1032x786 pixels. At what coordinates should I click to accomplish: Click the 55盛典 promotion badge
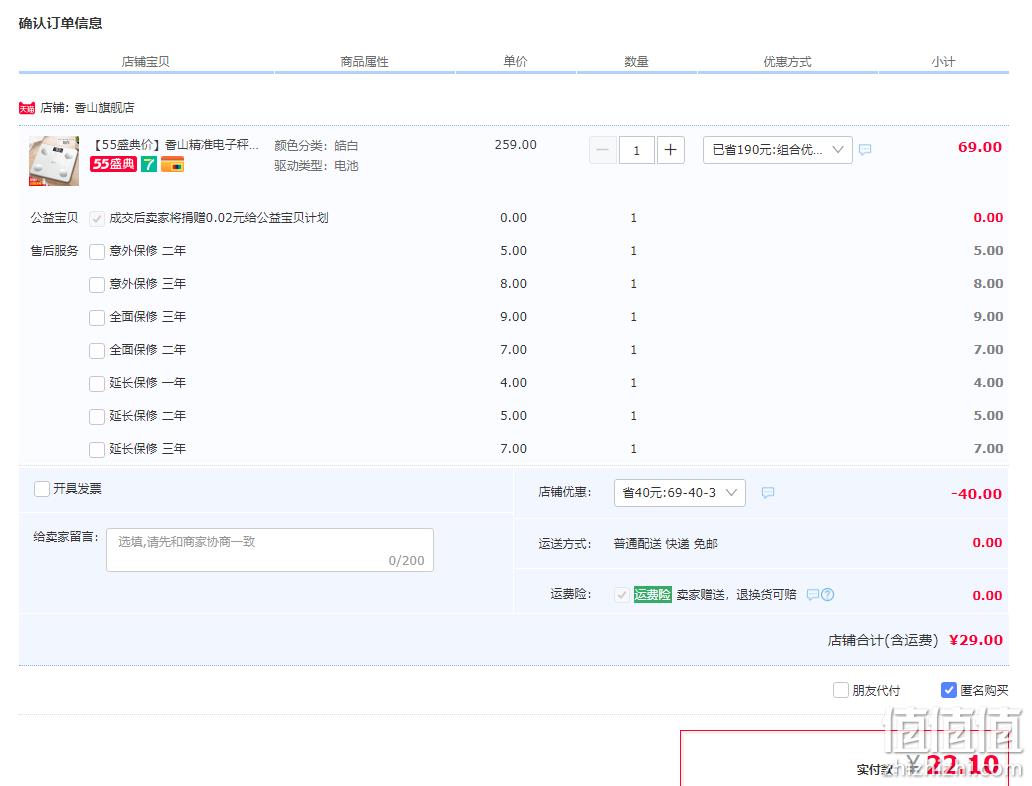(x=113, y=164)
